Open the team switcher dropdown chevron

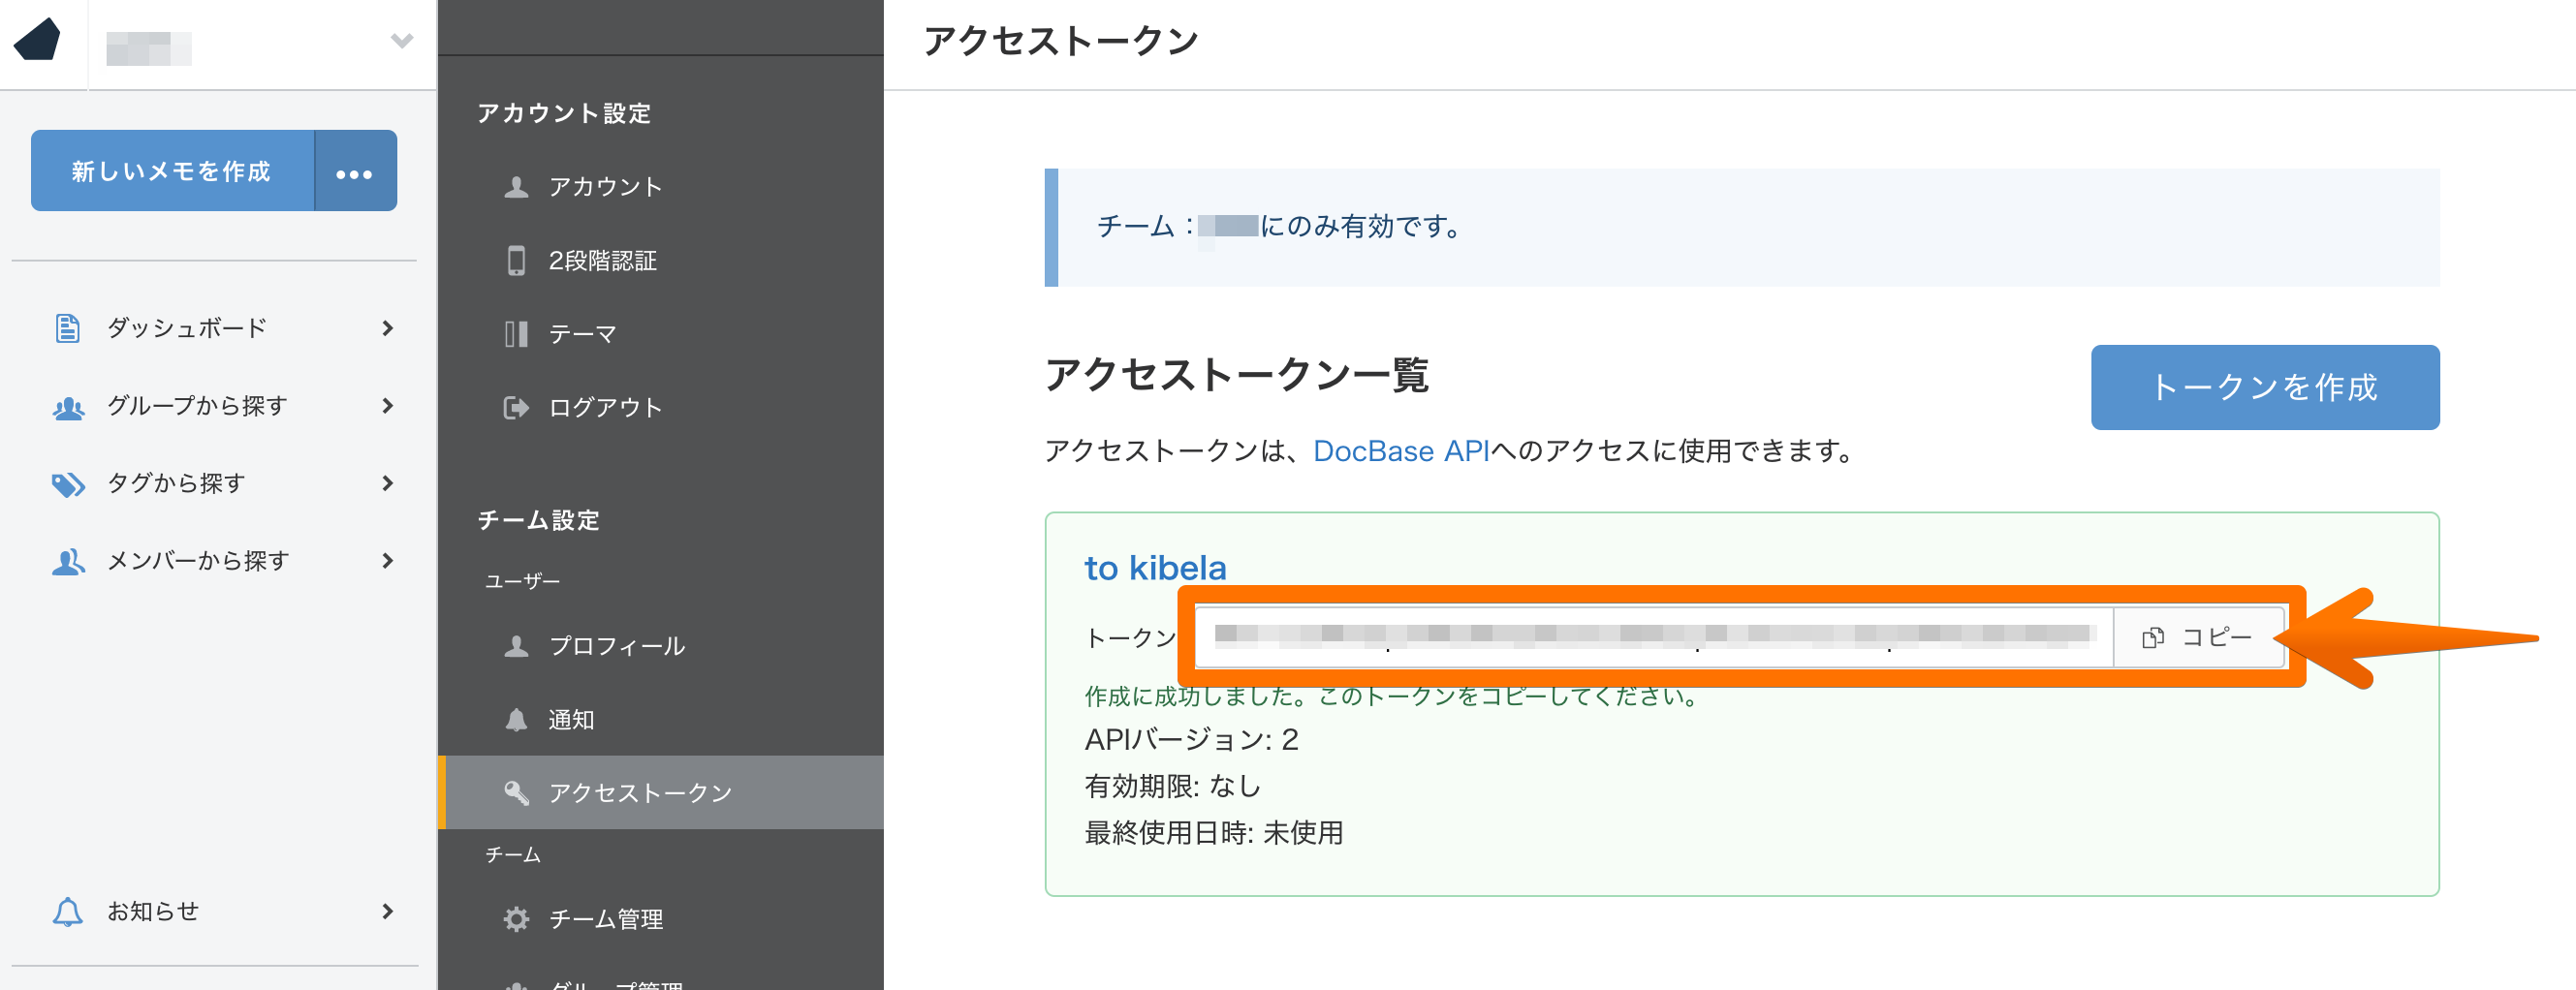pos(401,41)
